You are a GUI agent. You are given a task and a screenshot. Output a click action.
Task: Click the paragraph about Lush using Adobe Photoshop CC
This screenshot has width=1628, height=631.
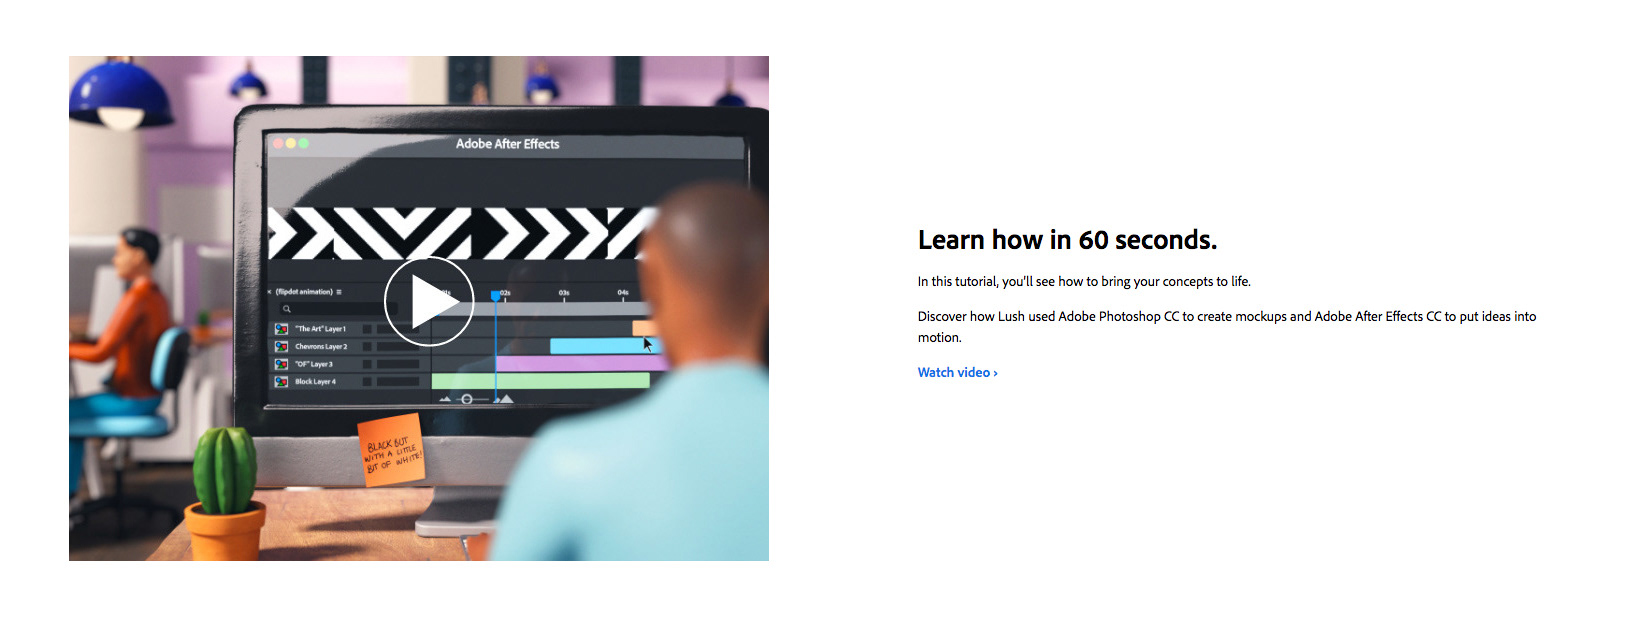pyautogui.click(x=1227, y=326)
